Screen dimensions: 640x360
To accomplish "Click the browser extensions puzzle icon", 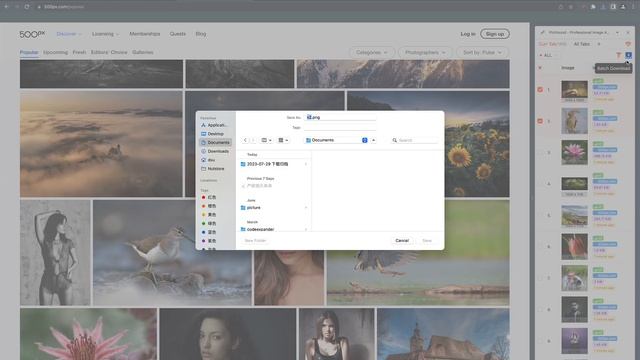I will point(593,7).
